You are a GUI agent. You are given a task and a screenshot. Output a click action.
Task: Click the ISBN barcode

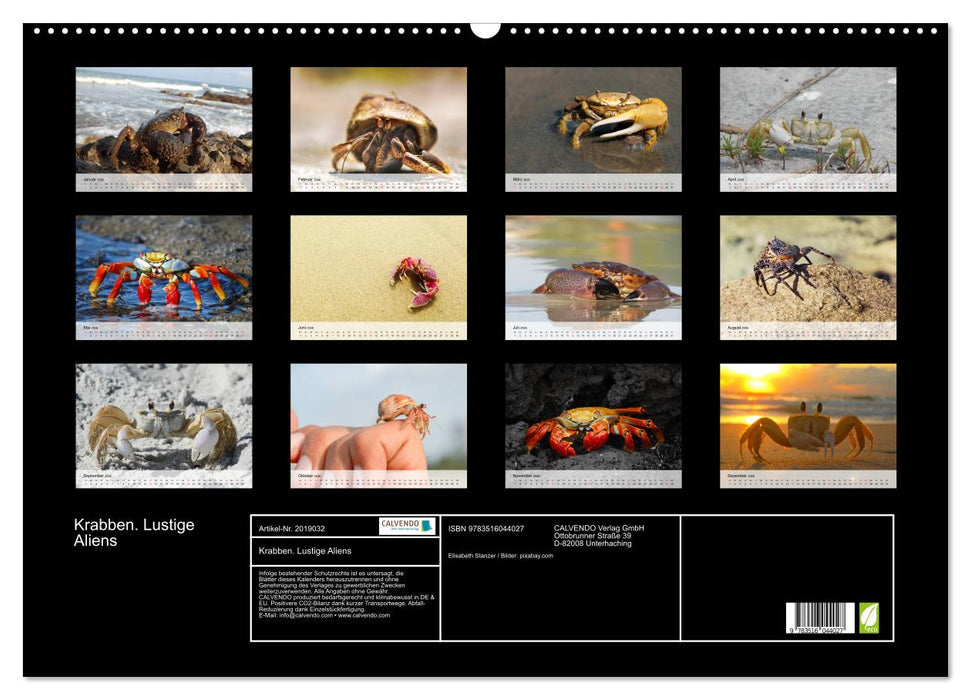[x=820, y=618]
